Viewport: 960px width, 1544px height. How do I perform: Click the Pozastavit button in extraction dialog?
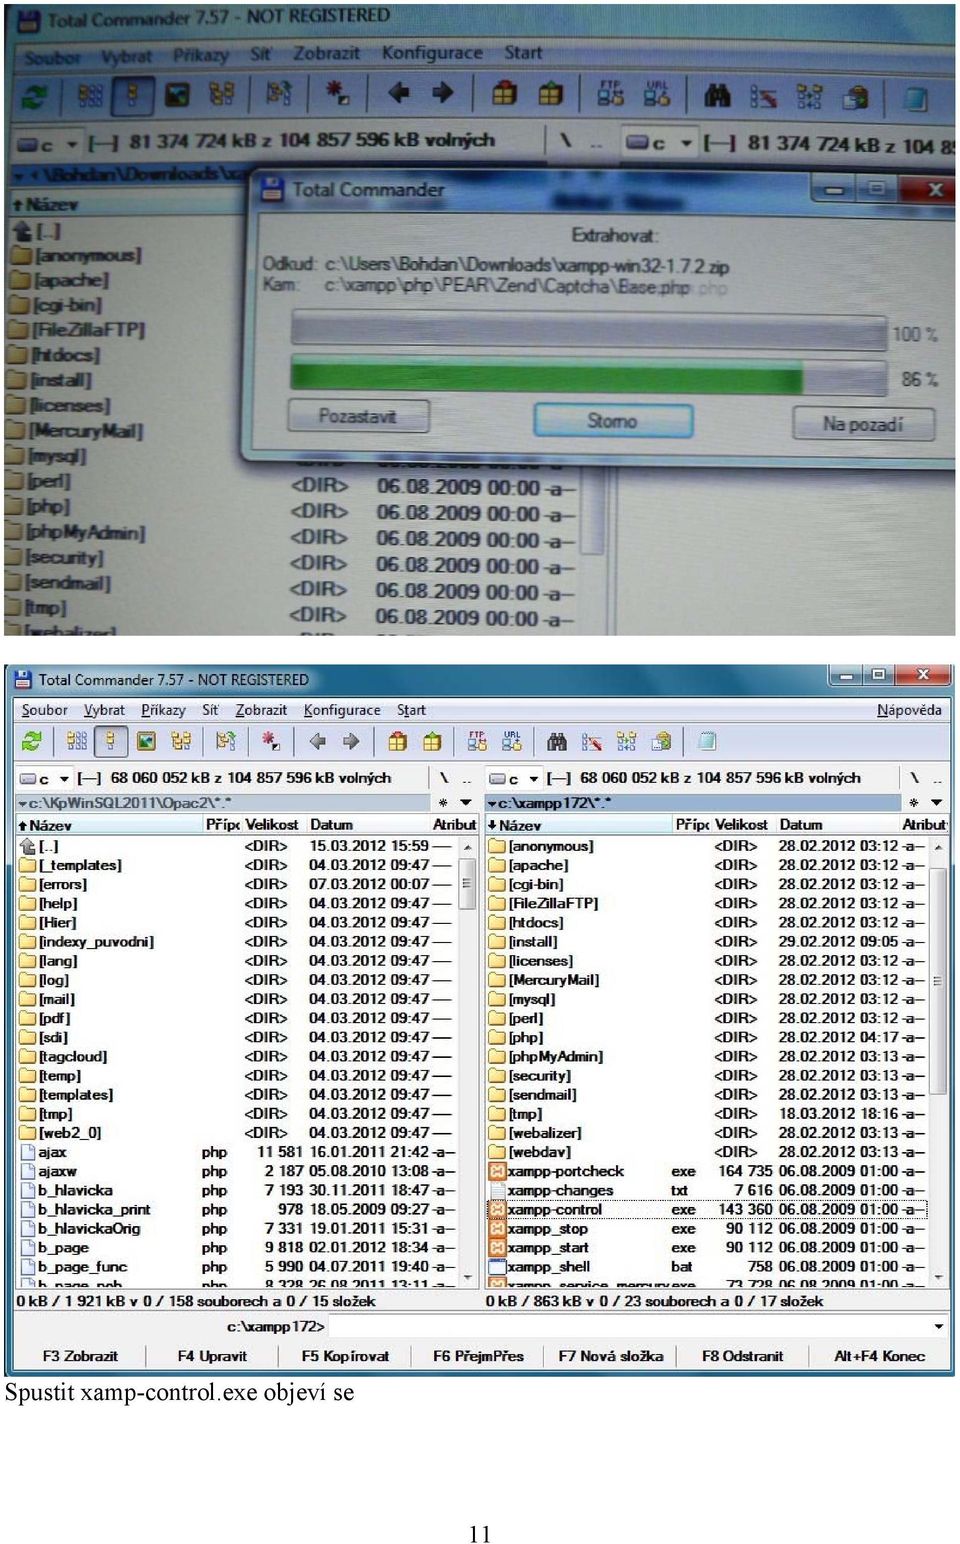(358, 416)
